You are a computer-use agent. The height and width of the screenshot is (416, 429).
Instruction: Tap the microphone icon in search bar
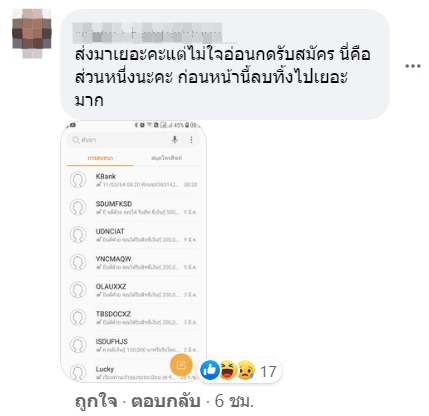coord(174,140)
